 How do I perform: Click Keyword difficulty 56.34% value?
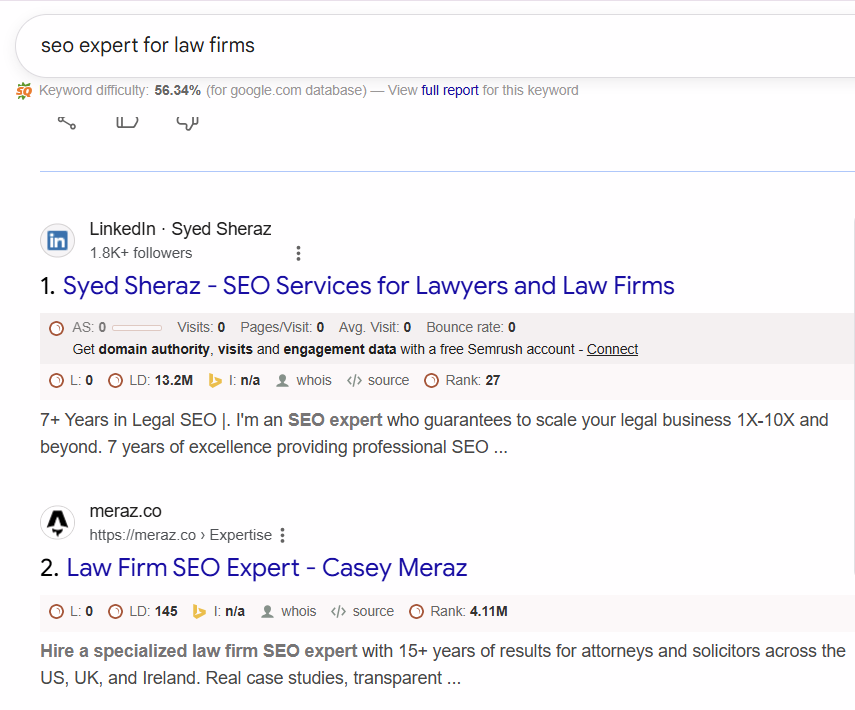click(x=178, y=90)
